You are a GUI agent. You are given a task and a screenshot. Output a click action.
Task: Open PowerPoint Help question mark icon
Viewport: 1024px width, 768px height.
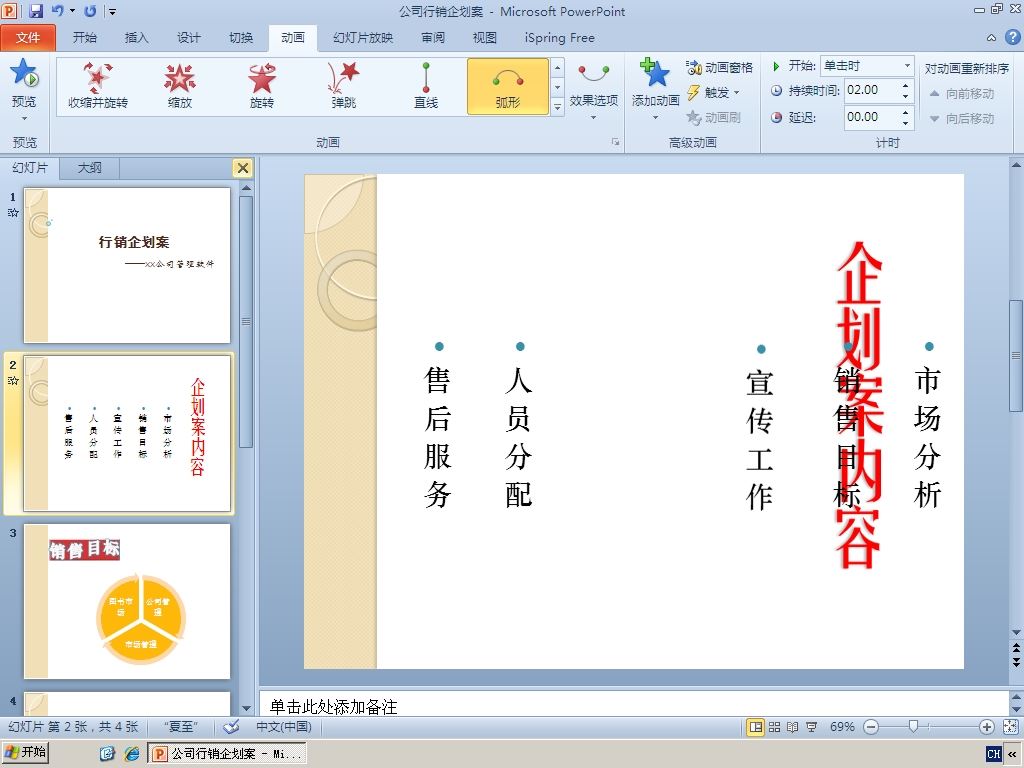tap(1012, 37)
